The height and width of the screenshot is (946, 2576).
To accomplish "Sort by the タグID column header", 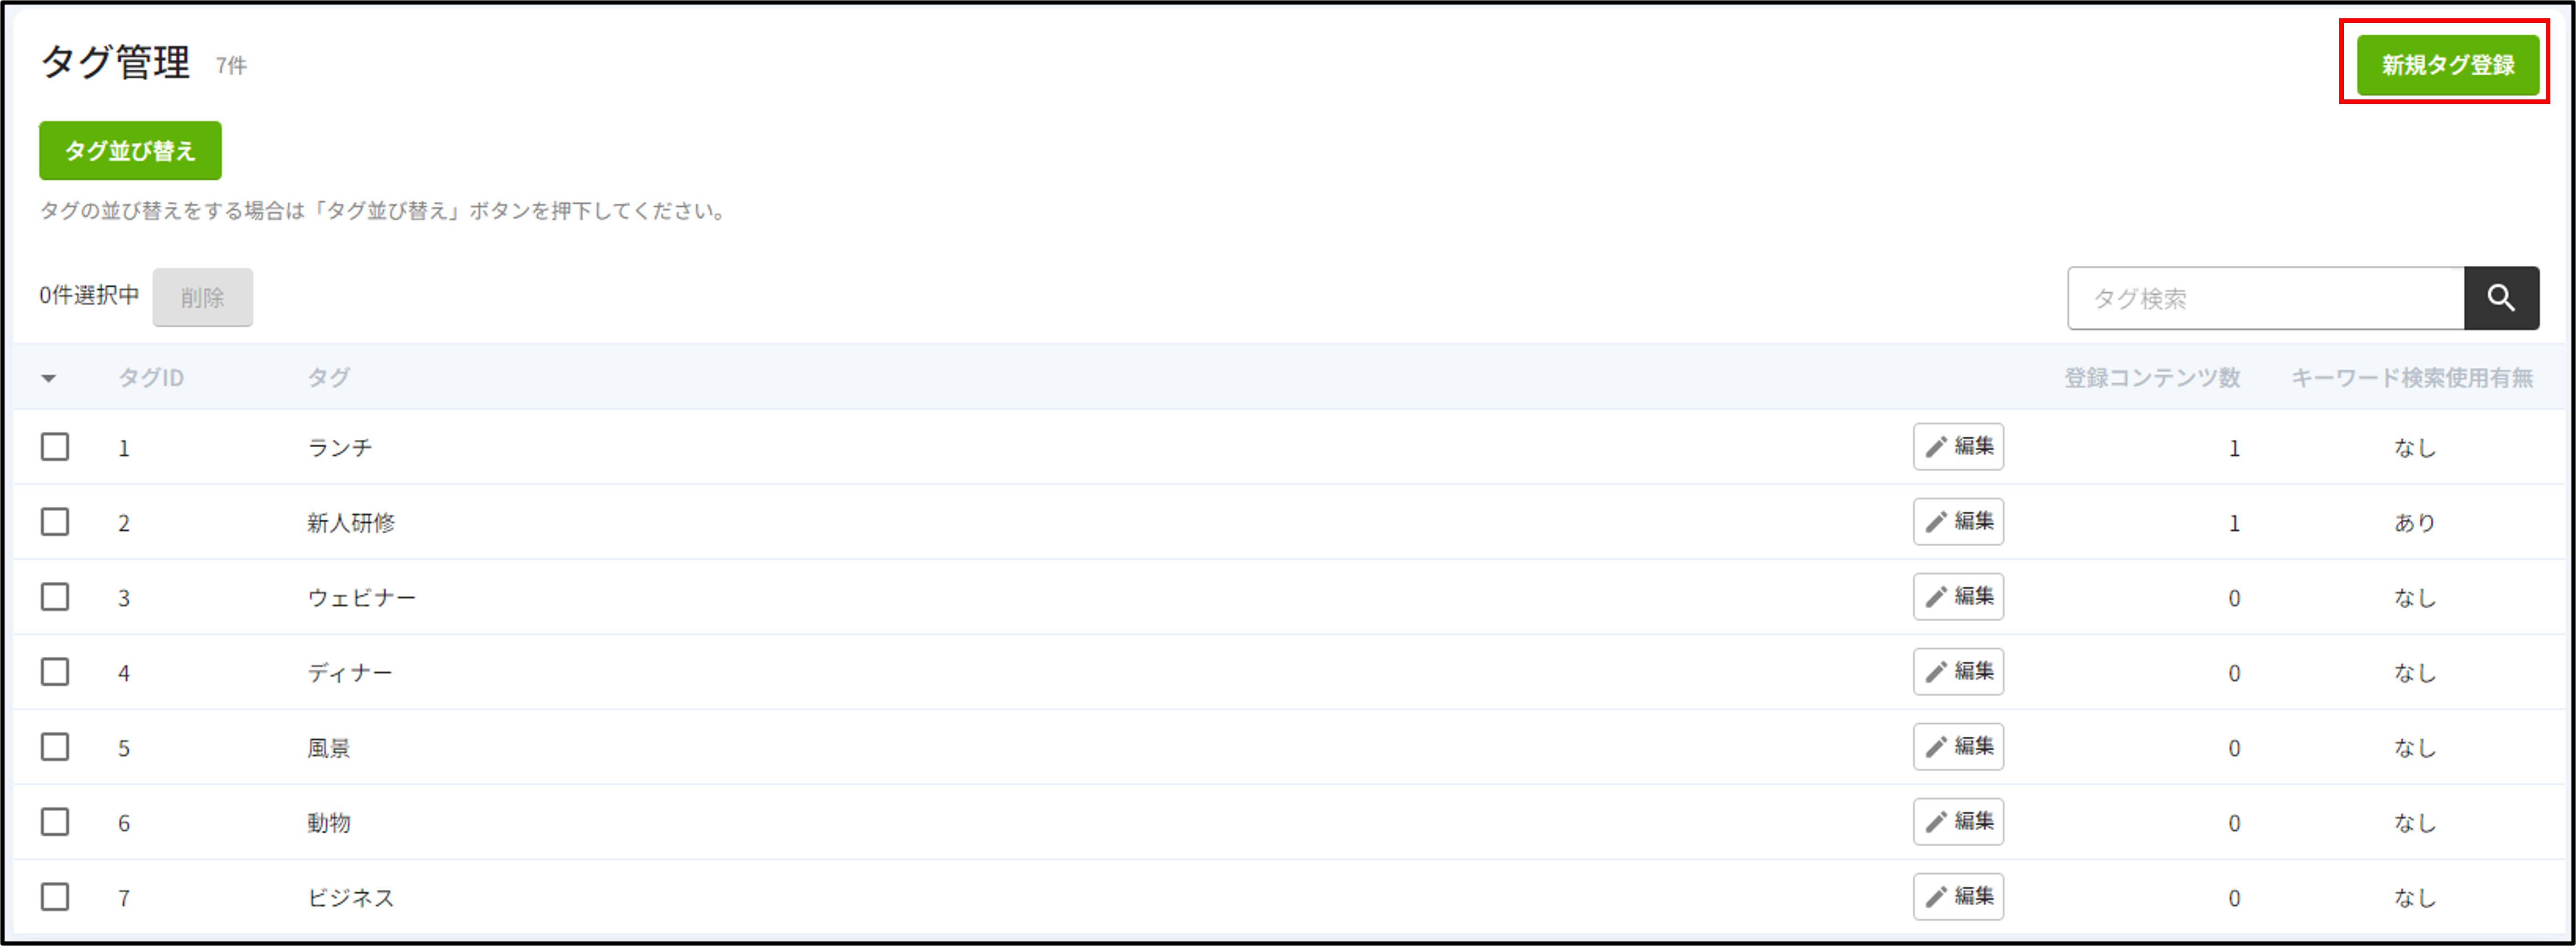I will click(x=151, y=378).
